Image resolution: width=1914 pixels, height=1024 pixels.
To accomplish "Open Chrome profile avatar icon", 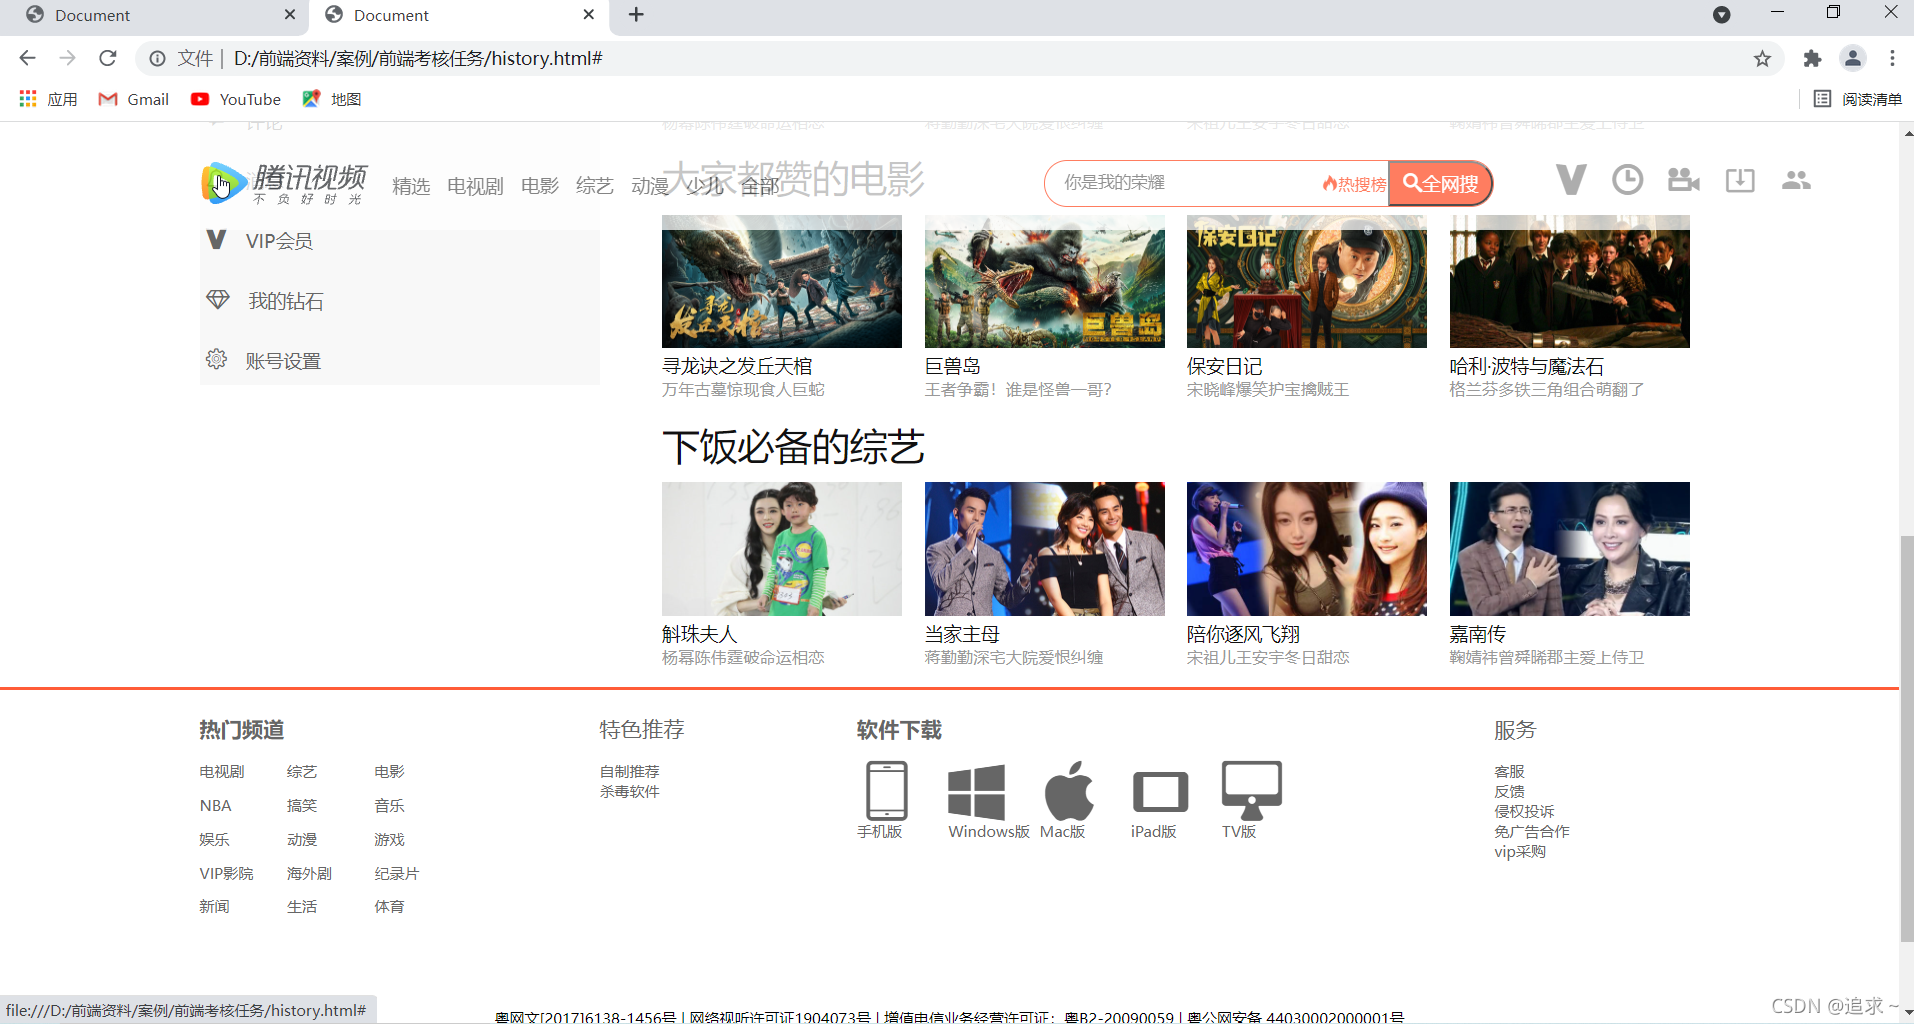I will coord(1853,58).
